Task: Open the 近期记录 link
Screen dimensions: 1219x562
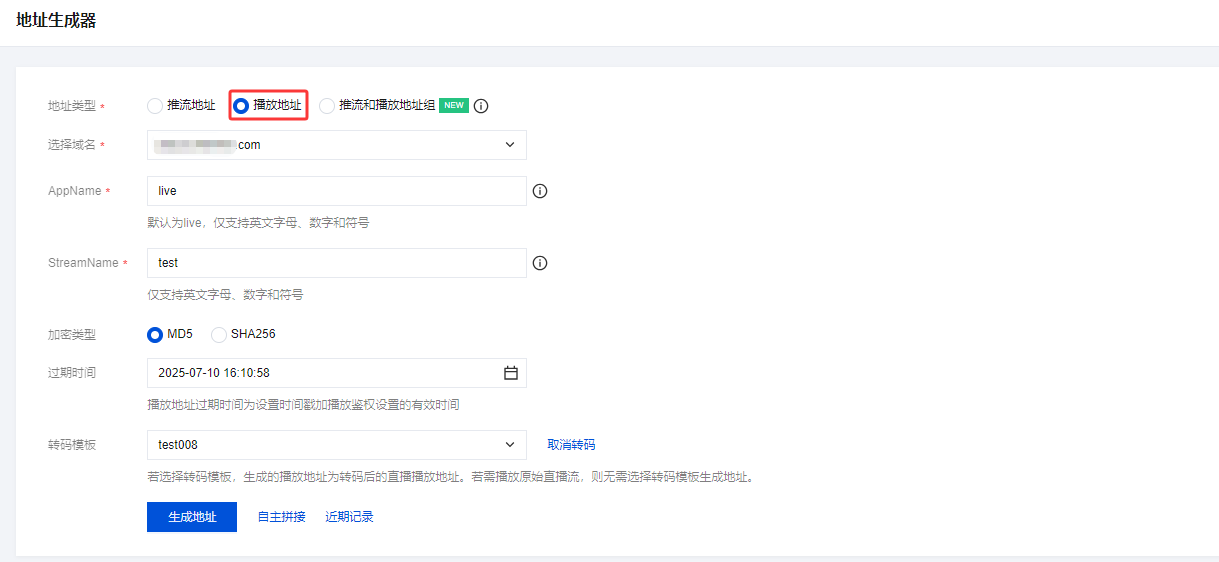Action: tap(349, 517)
